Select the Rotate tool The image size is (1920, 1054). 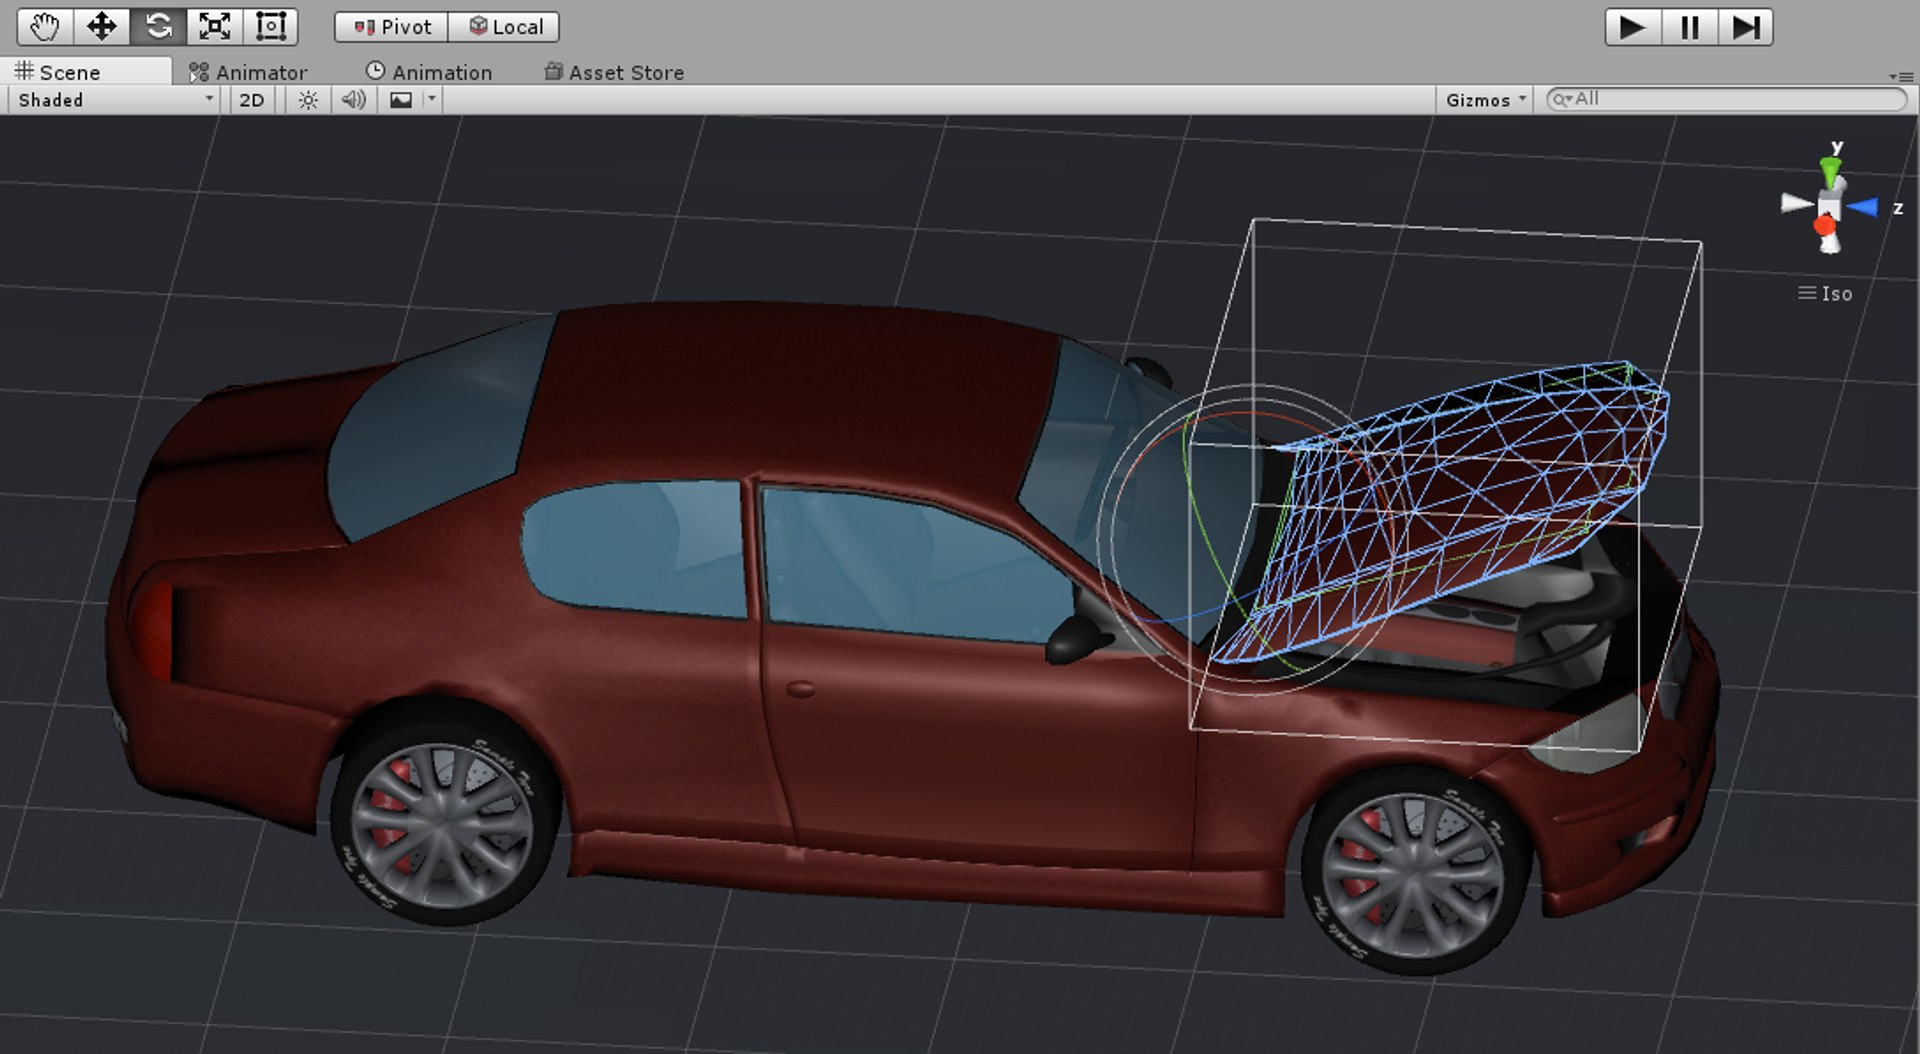click(x=158, y=27)
